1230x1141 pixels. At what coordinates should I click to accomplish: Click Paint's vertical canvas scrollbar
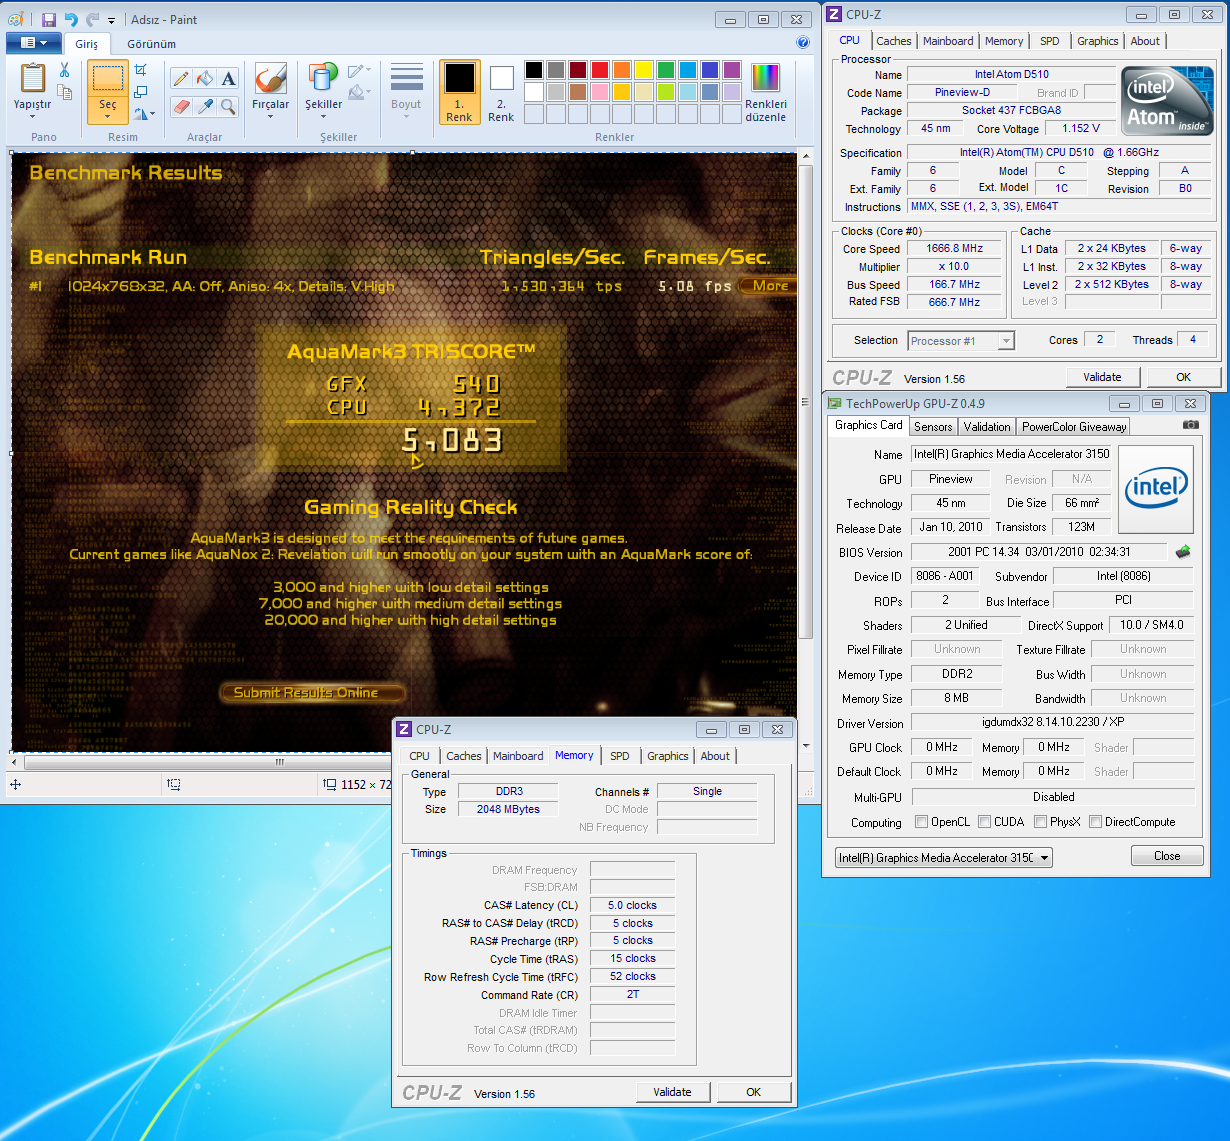(x=806, y=402)
